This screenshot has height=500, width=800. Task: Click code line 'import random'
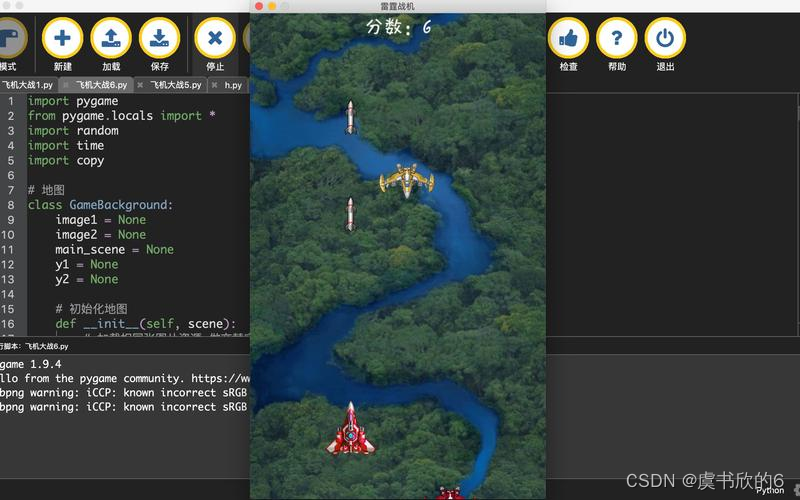(73, 131)
